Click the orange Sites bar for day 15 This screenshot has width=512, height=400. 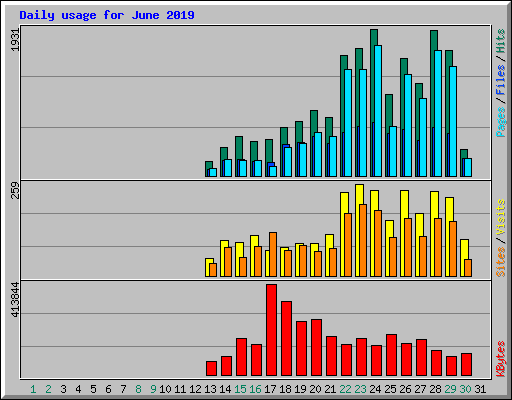243,267
